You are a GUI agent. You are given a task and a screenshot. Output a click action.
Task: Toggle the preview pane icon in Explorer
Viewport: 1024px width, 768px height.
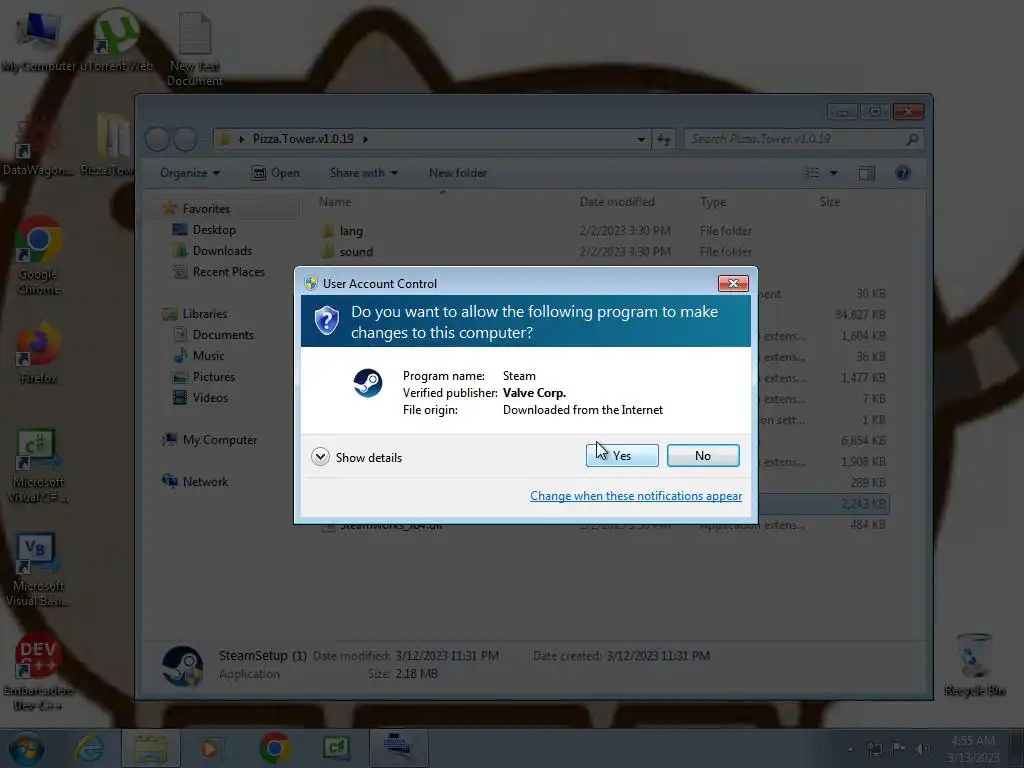(867, 173)
